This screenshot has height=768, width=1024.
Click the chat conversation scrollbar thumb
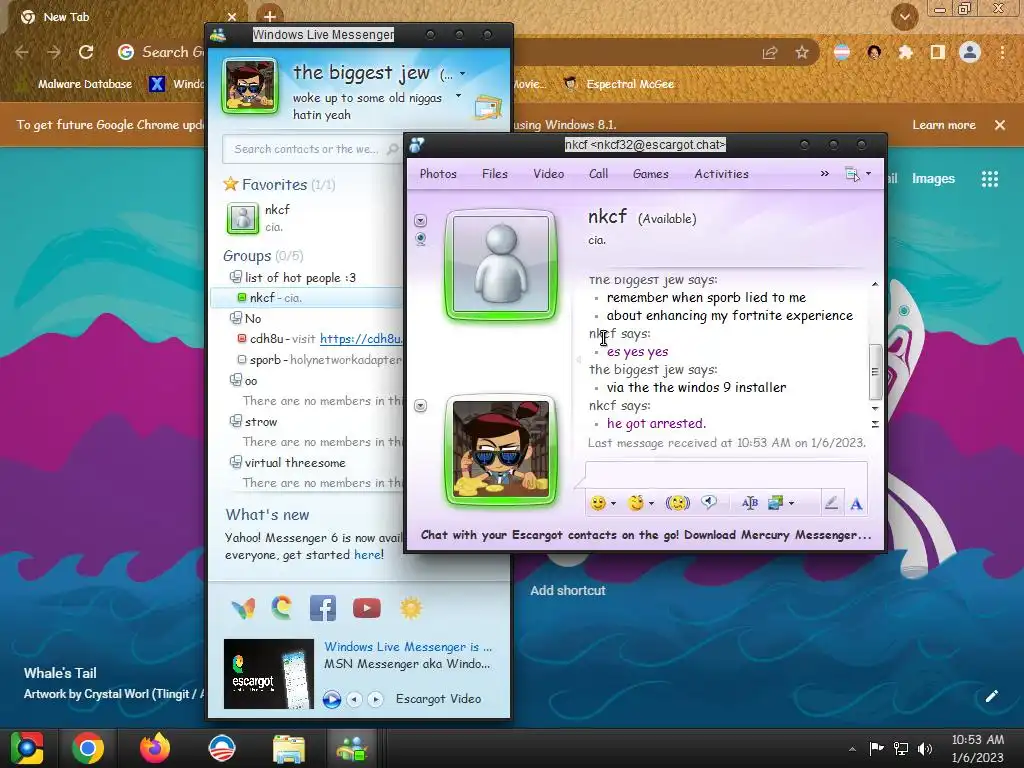(875, 372)
